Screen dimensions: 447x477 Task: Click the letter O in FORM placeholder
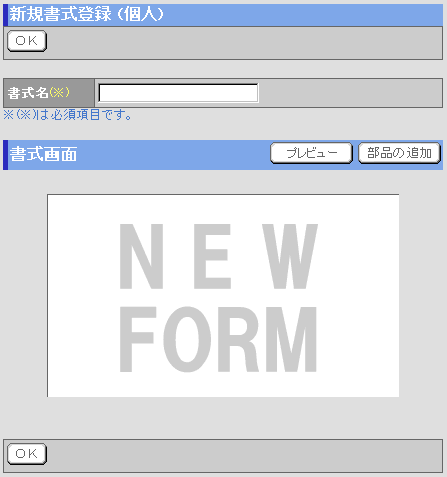(187, 339)
